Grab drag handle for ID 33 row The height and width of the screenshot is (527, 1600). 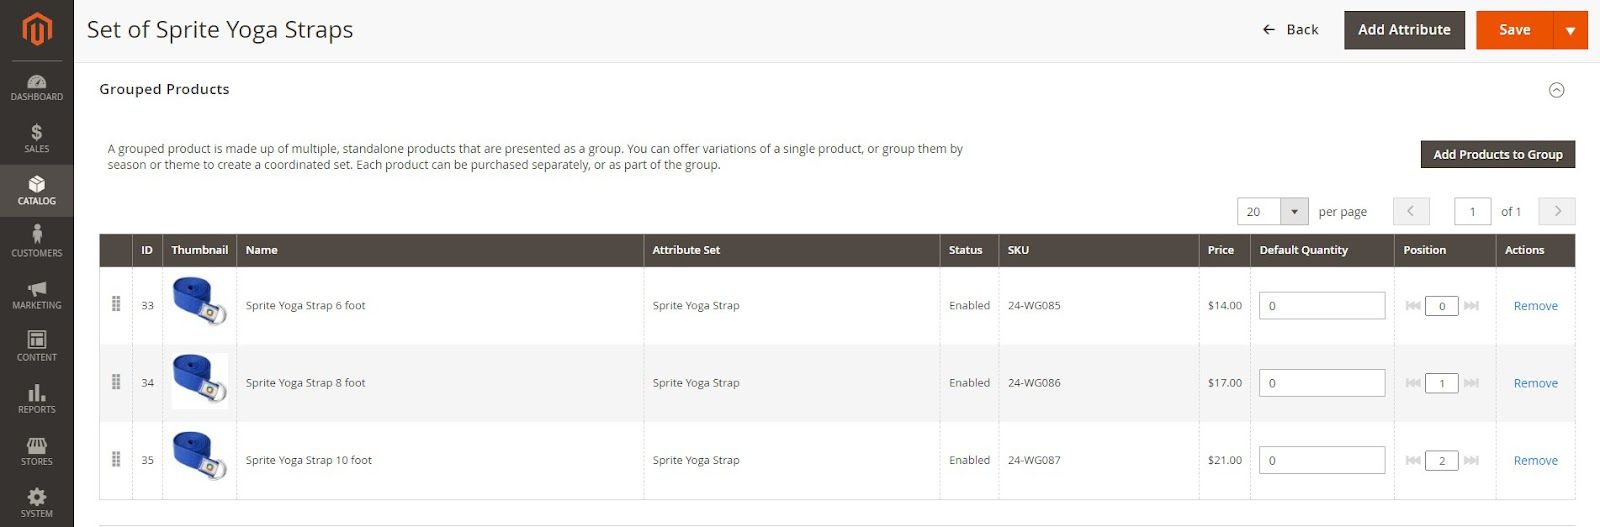coord(116,304)
